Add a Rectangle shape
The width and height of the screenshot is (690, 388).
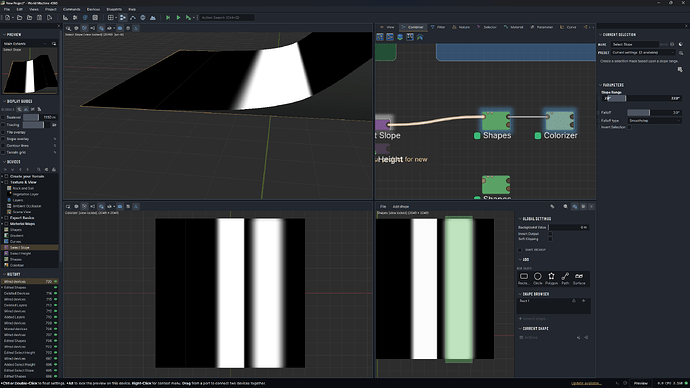(524, 278)
